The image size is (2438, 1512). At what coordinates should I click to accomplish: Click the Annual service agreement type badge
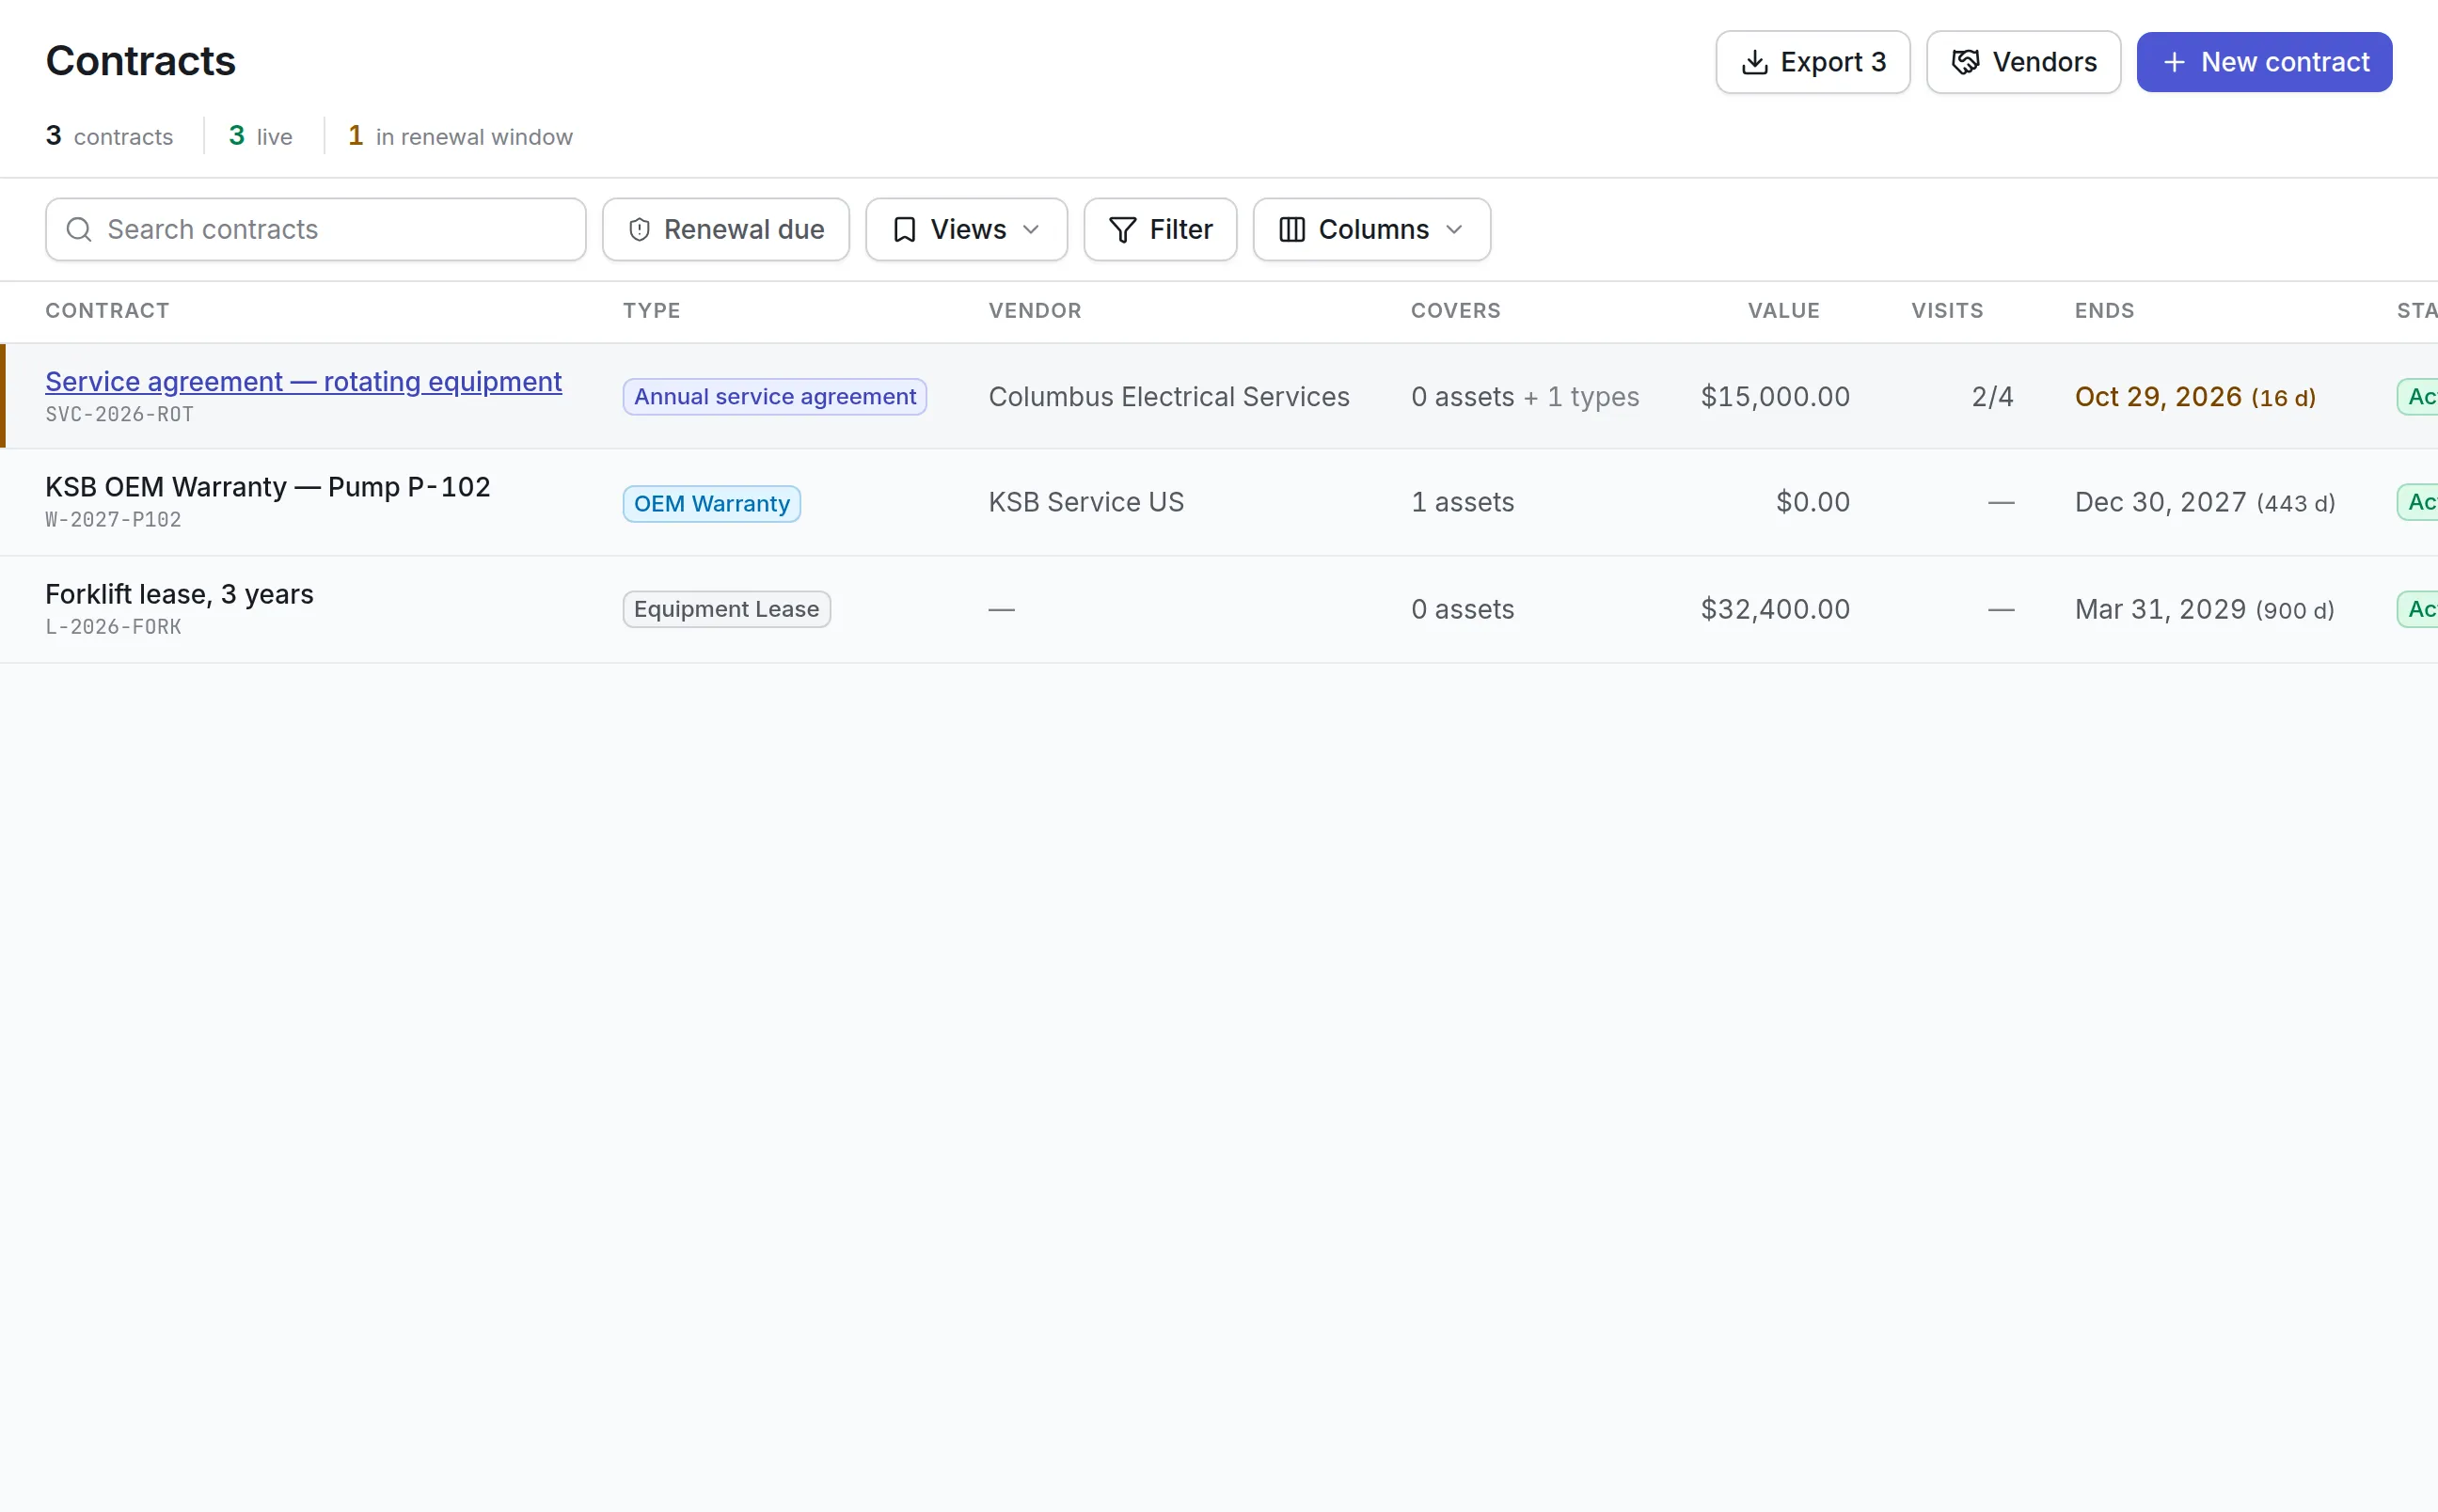pos(774,397)
